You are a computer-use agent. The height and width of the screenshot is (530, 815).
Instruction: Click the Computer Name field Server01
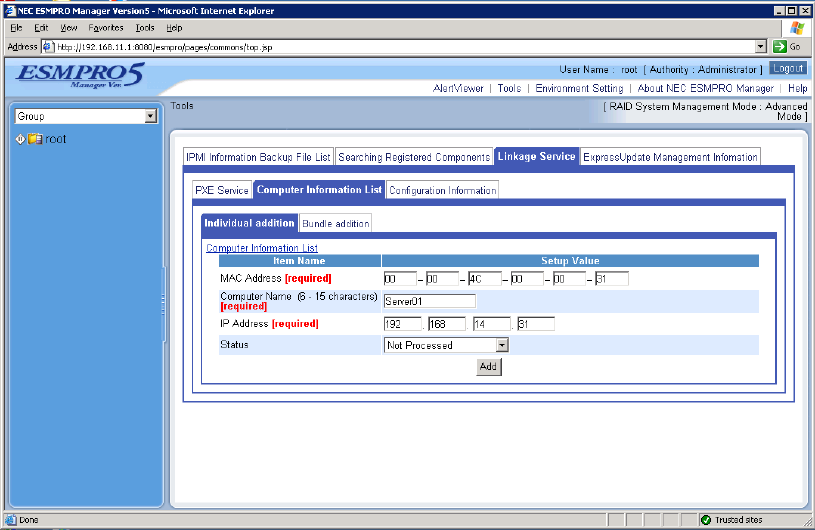(x=430, y=301)
